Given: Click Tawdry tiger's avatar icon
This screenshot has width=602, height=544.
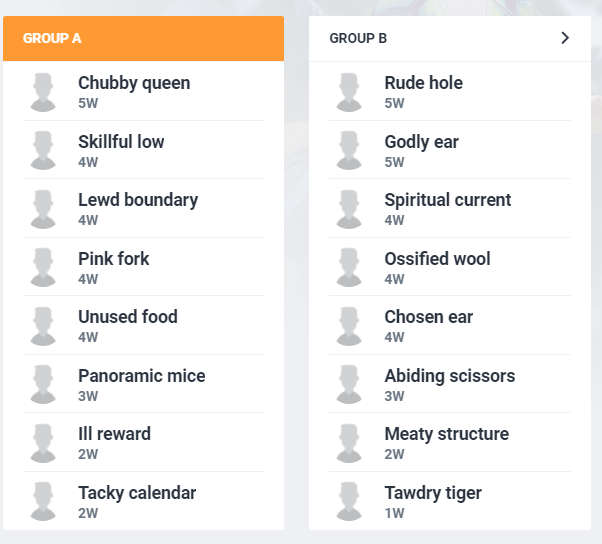Looking at the screenshot, I should [349, 501].
